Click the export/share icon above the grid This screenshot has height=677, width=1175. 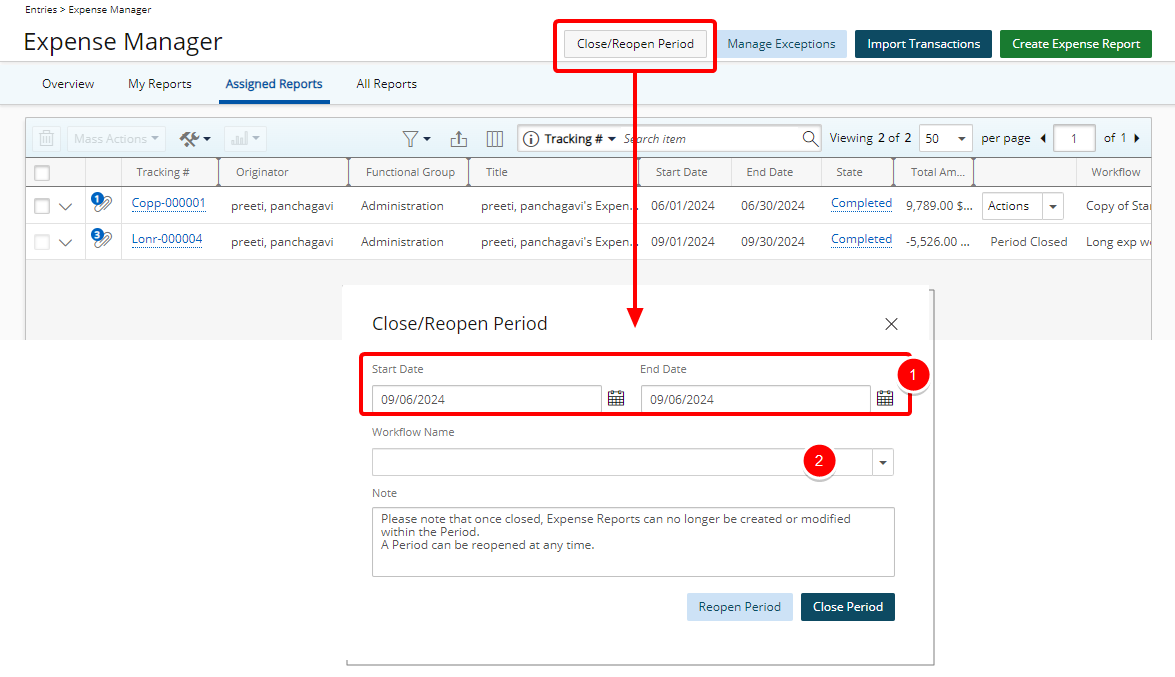point(459,138)
